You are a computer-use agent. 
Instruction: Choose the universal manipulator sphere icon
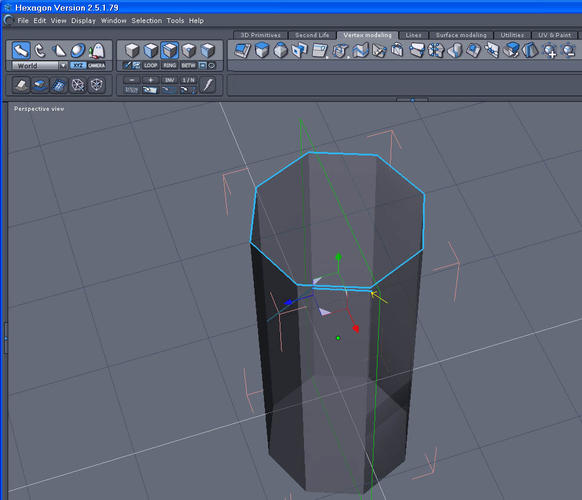pos(78,50)
